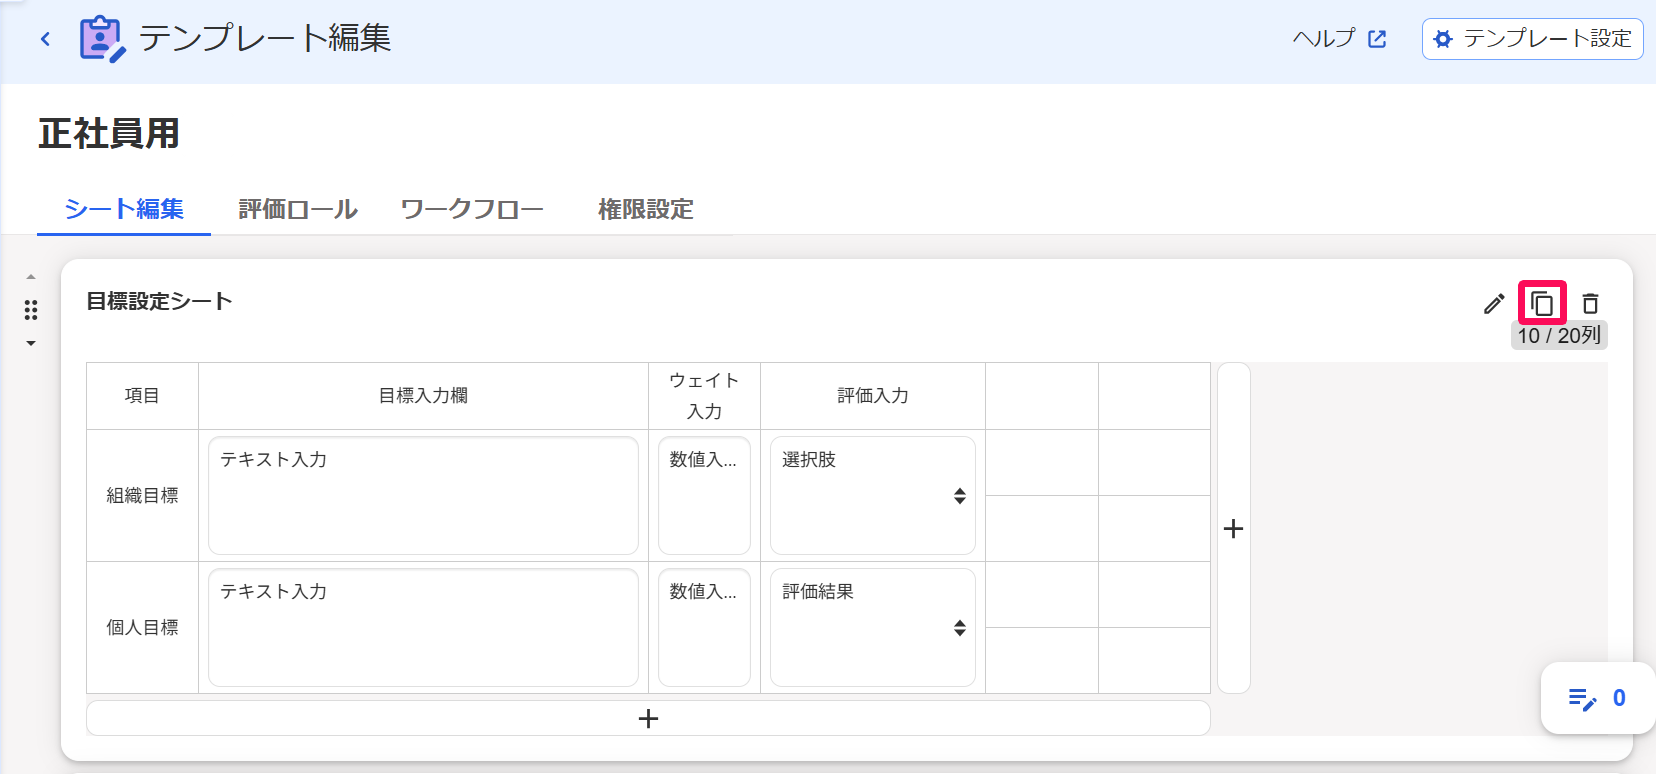This screenshot has height=774, width=1656.
Task: Switch to the 評価ロール tab
Action: point(298,209)
